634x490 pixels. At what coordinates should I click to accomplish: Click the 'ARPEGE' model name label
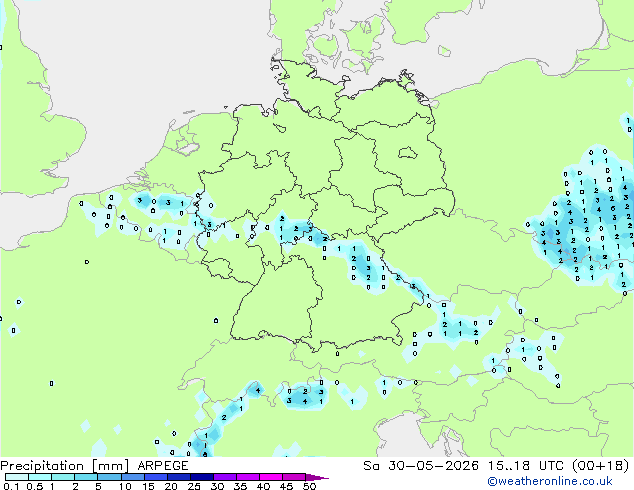[x=163, y=466]
